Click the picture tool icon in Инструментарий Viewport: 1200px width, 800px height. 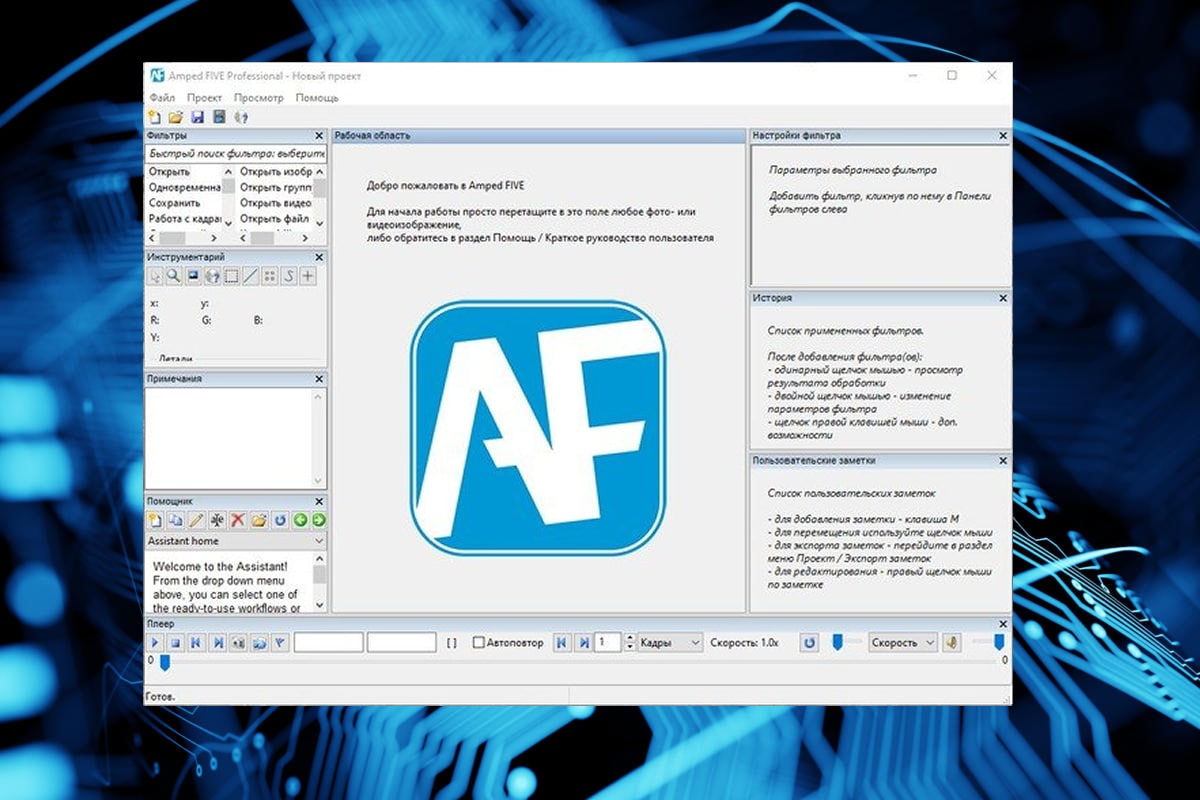(193, 275)
